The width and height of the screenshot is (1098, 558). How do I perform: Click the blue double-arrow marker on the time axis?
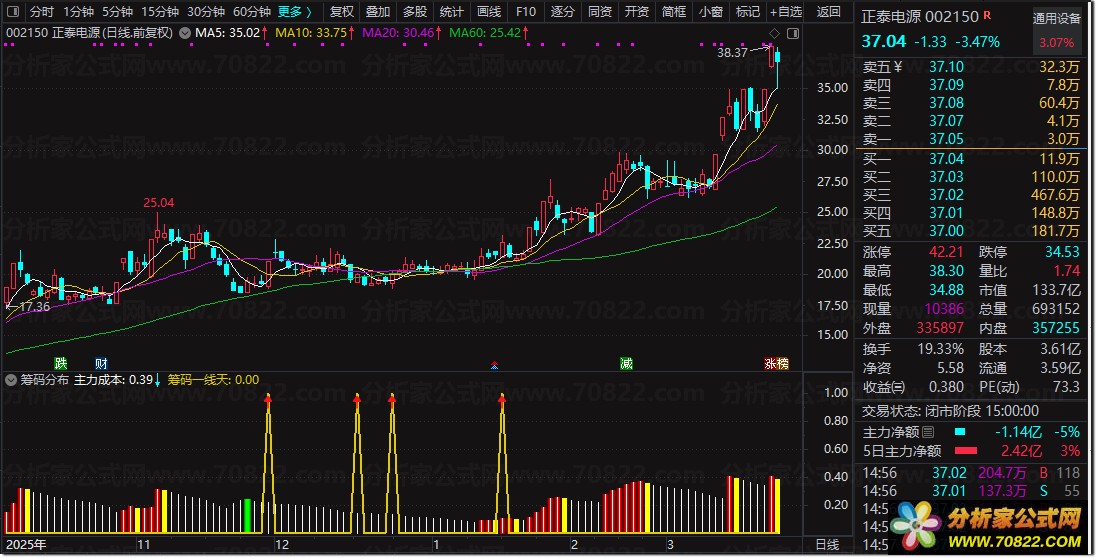coord(492,364)
